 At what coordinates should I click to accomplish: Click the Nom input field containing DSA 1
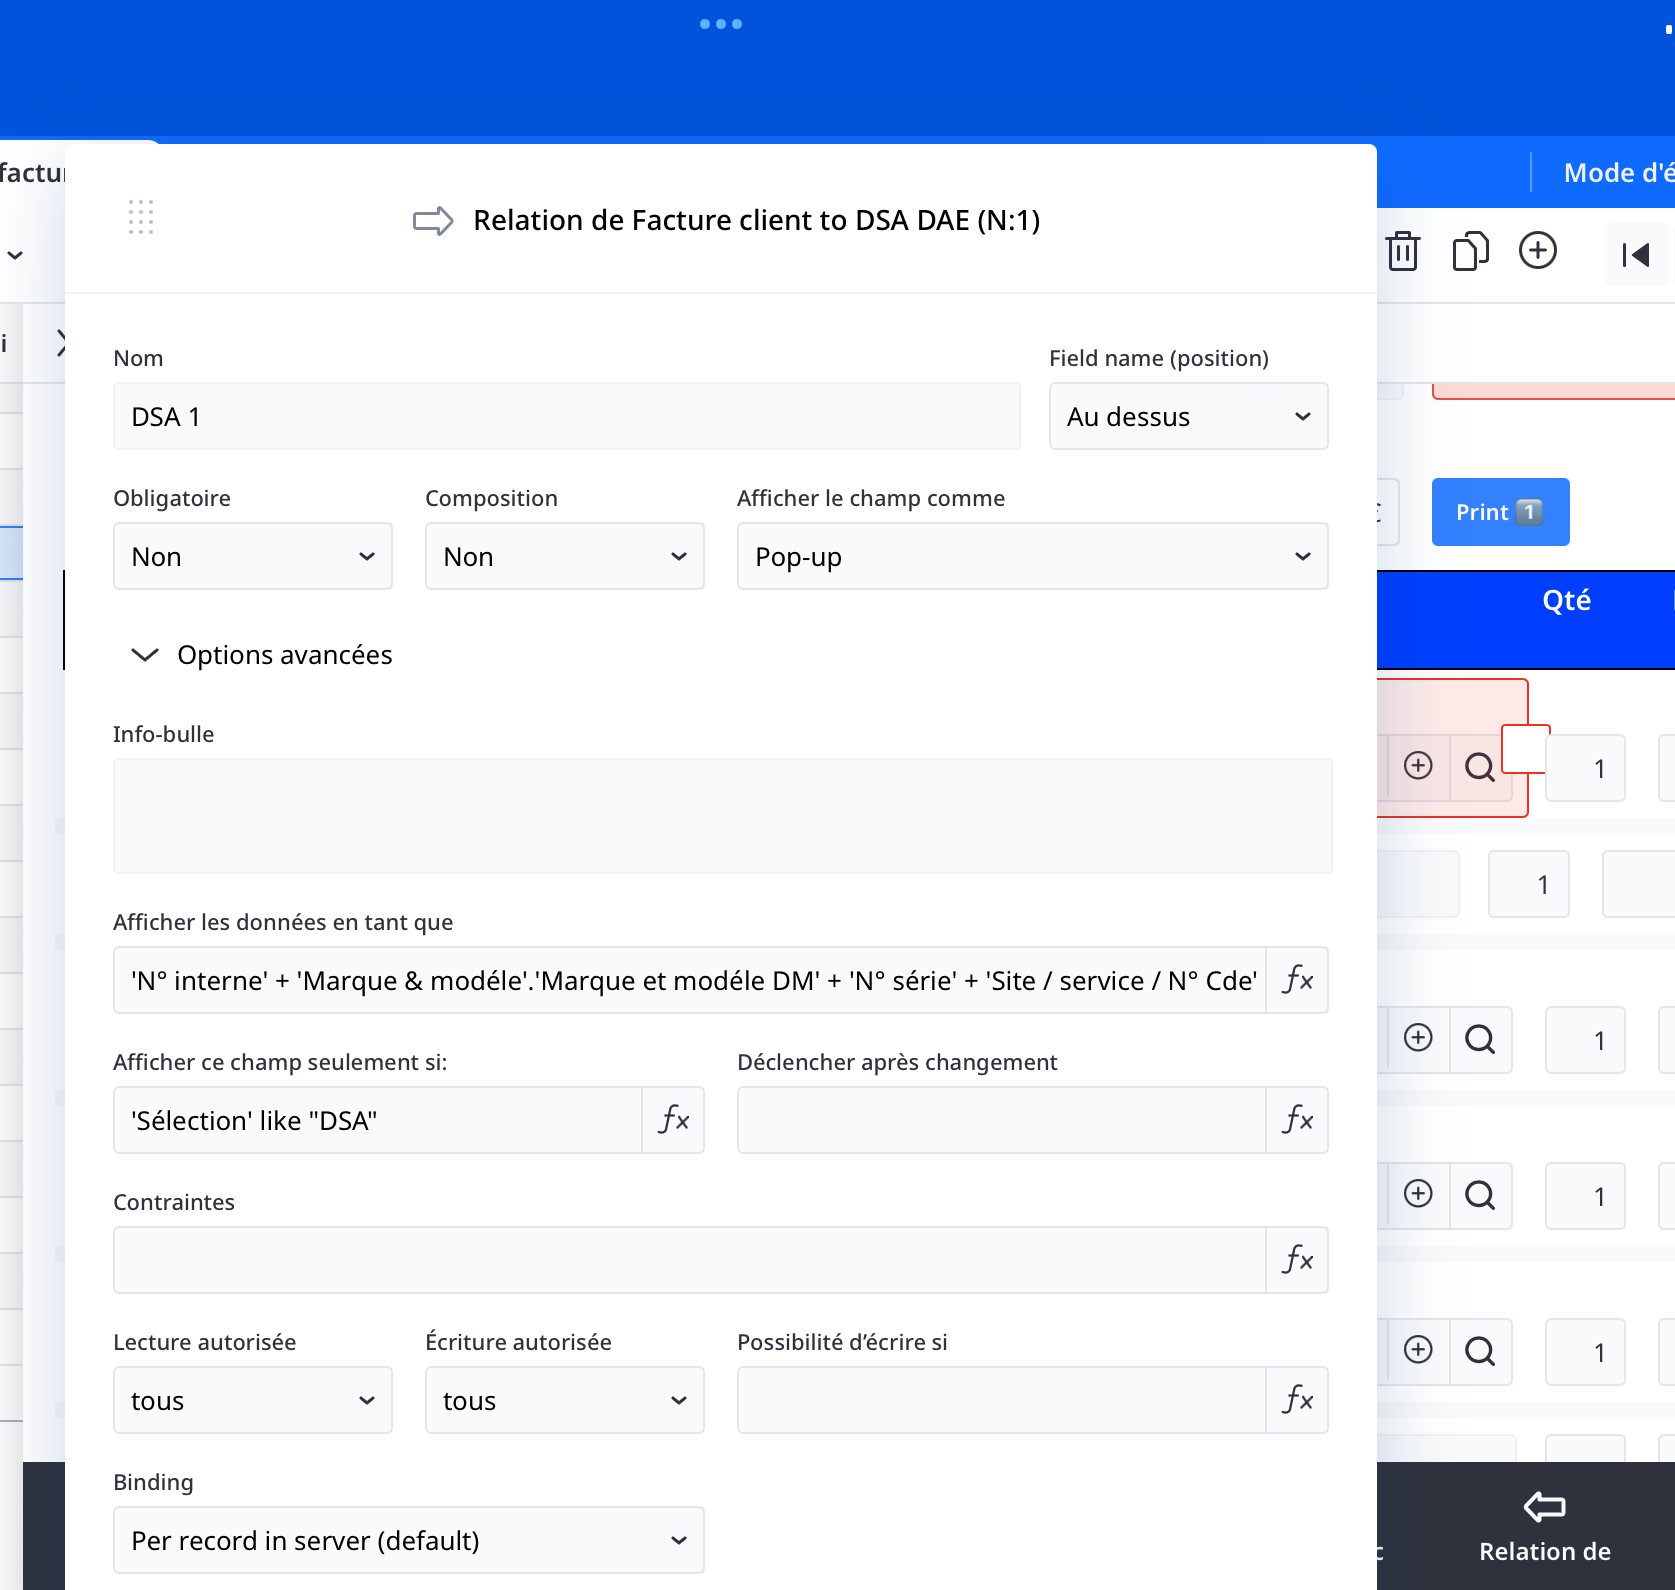[566, 416]
